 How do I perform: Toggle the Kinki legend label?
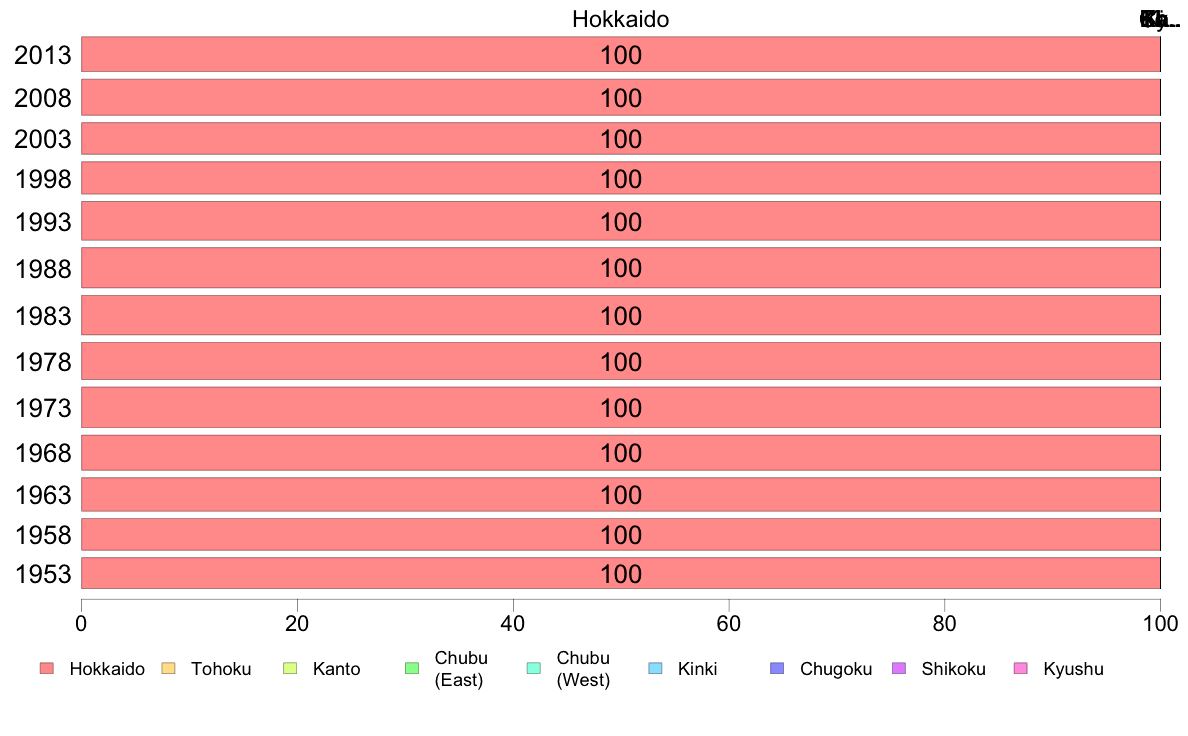[x=697, y=669]
